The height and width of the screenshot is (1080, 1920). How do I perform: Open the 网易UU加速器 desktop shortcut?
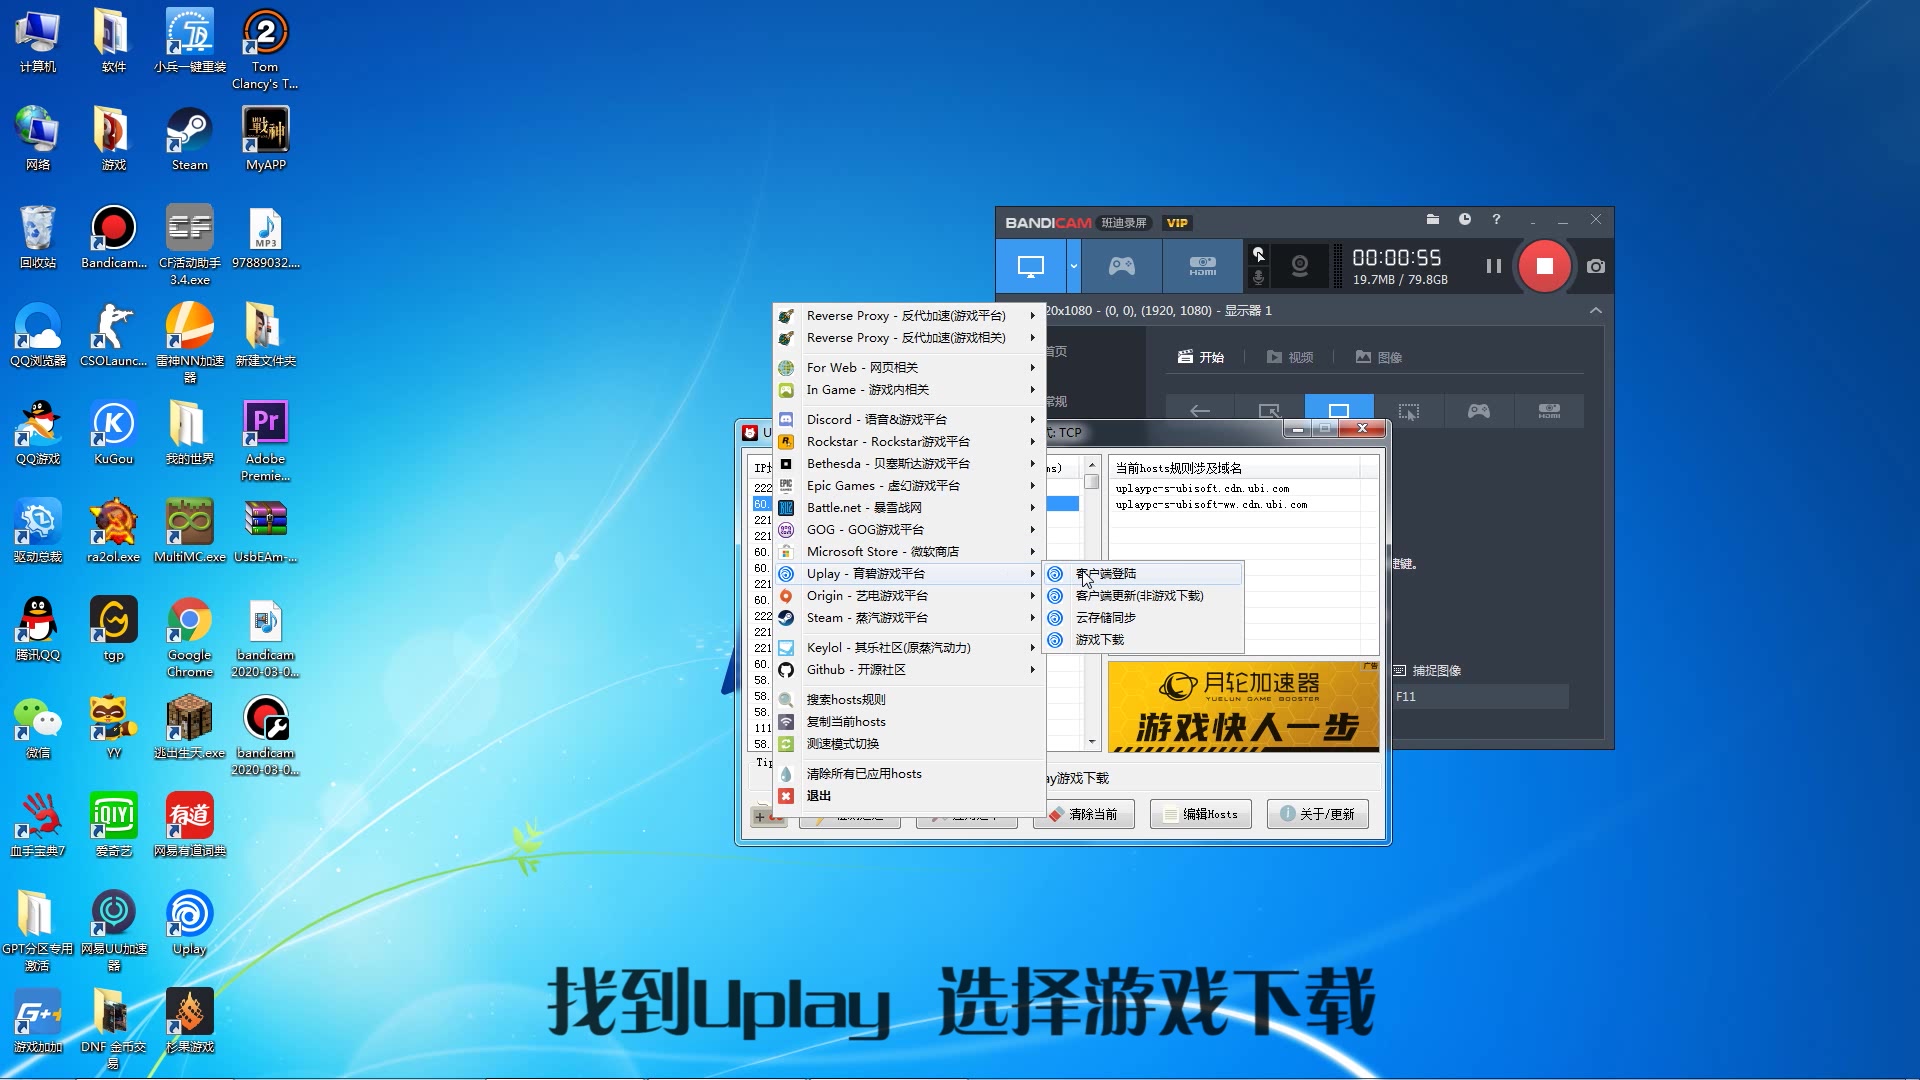(x=113, y=931)
